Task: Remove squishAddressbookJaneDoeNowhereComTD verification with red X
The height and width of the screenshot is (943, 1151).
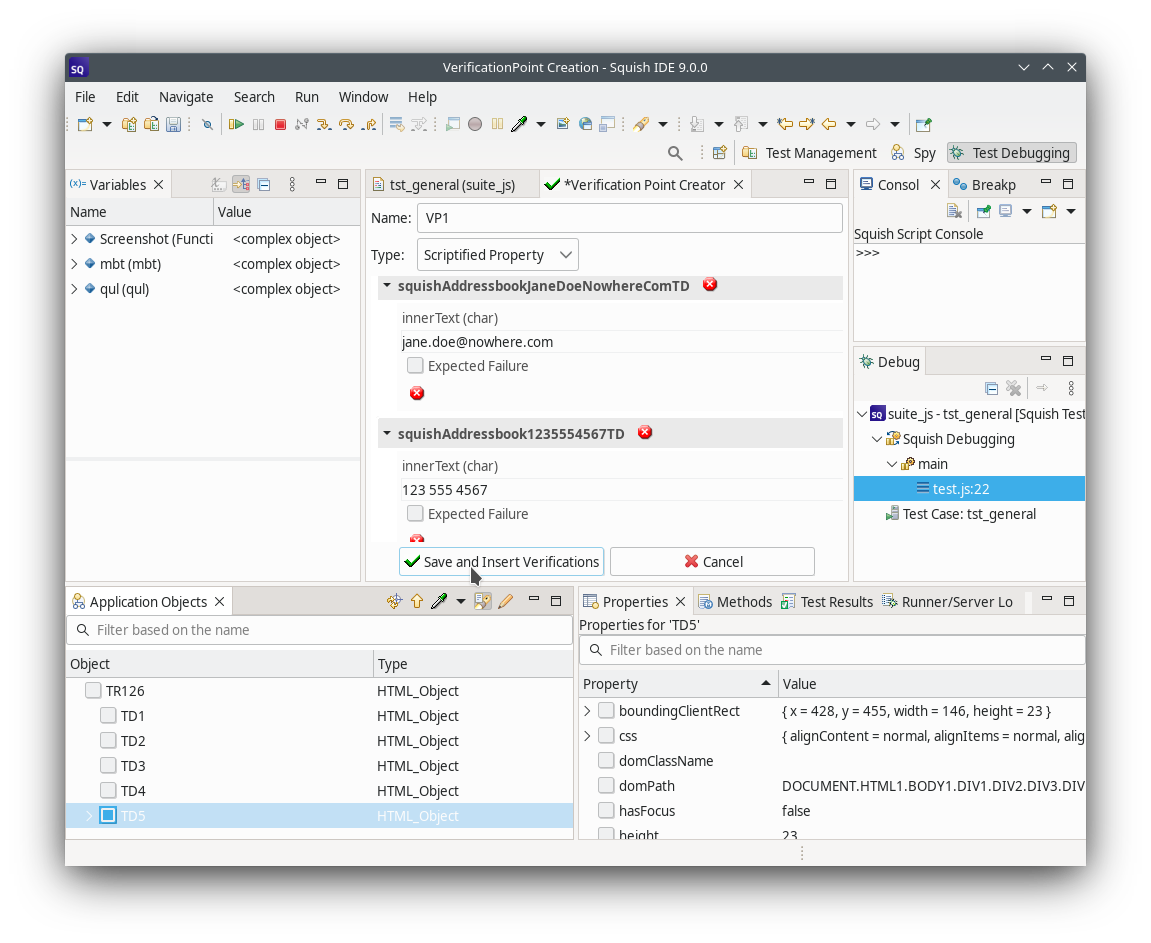Action: pos(710,285)
